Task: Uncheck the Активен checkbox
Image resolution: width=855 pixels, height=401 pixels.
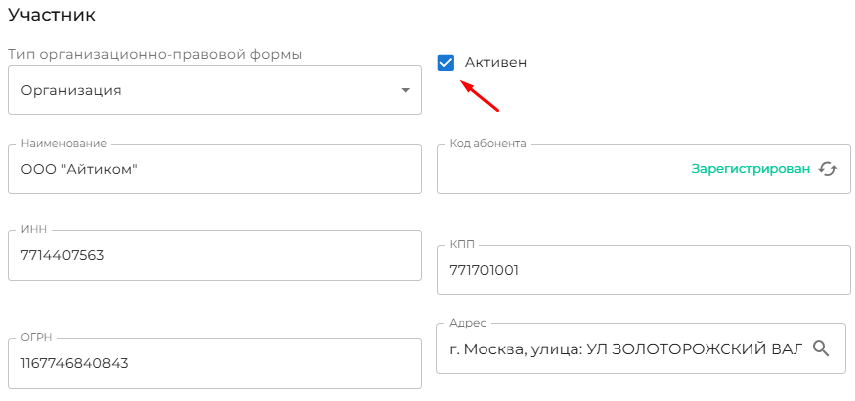Action: (x=446, y=63)
